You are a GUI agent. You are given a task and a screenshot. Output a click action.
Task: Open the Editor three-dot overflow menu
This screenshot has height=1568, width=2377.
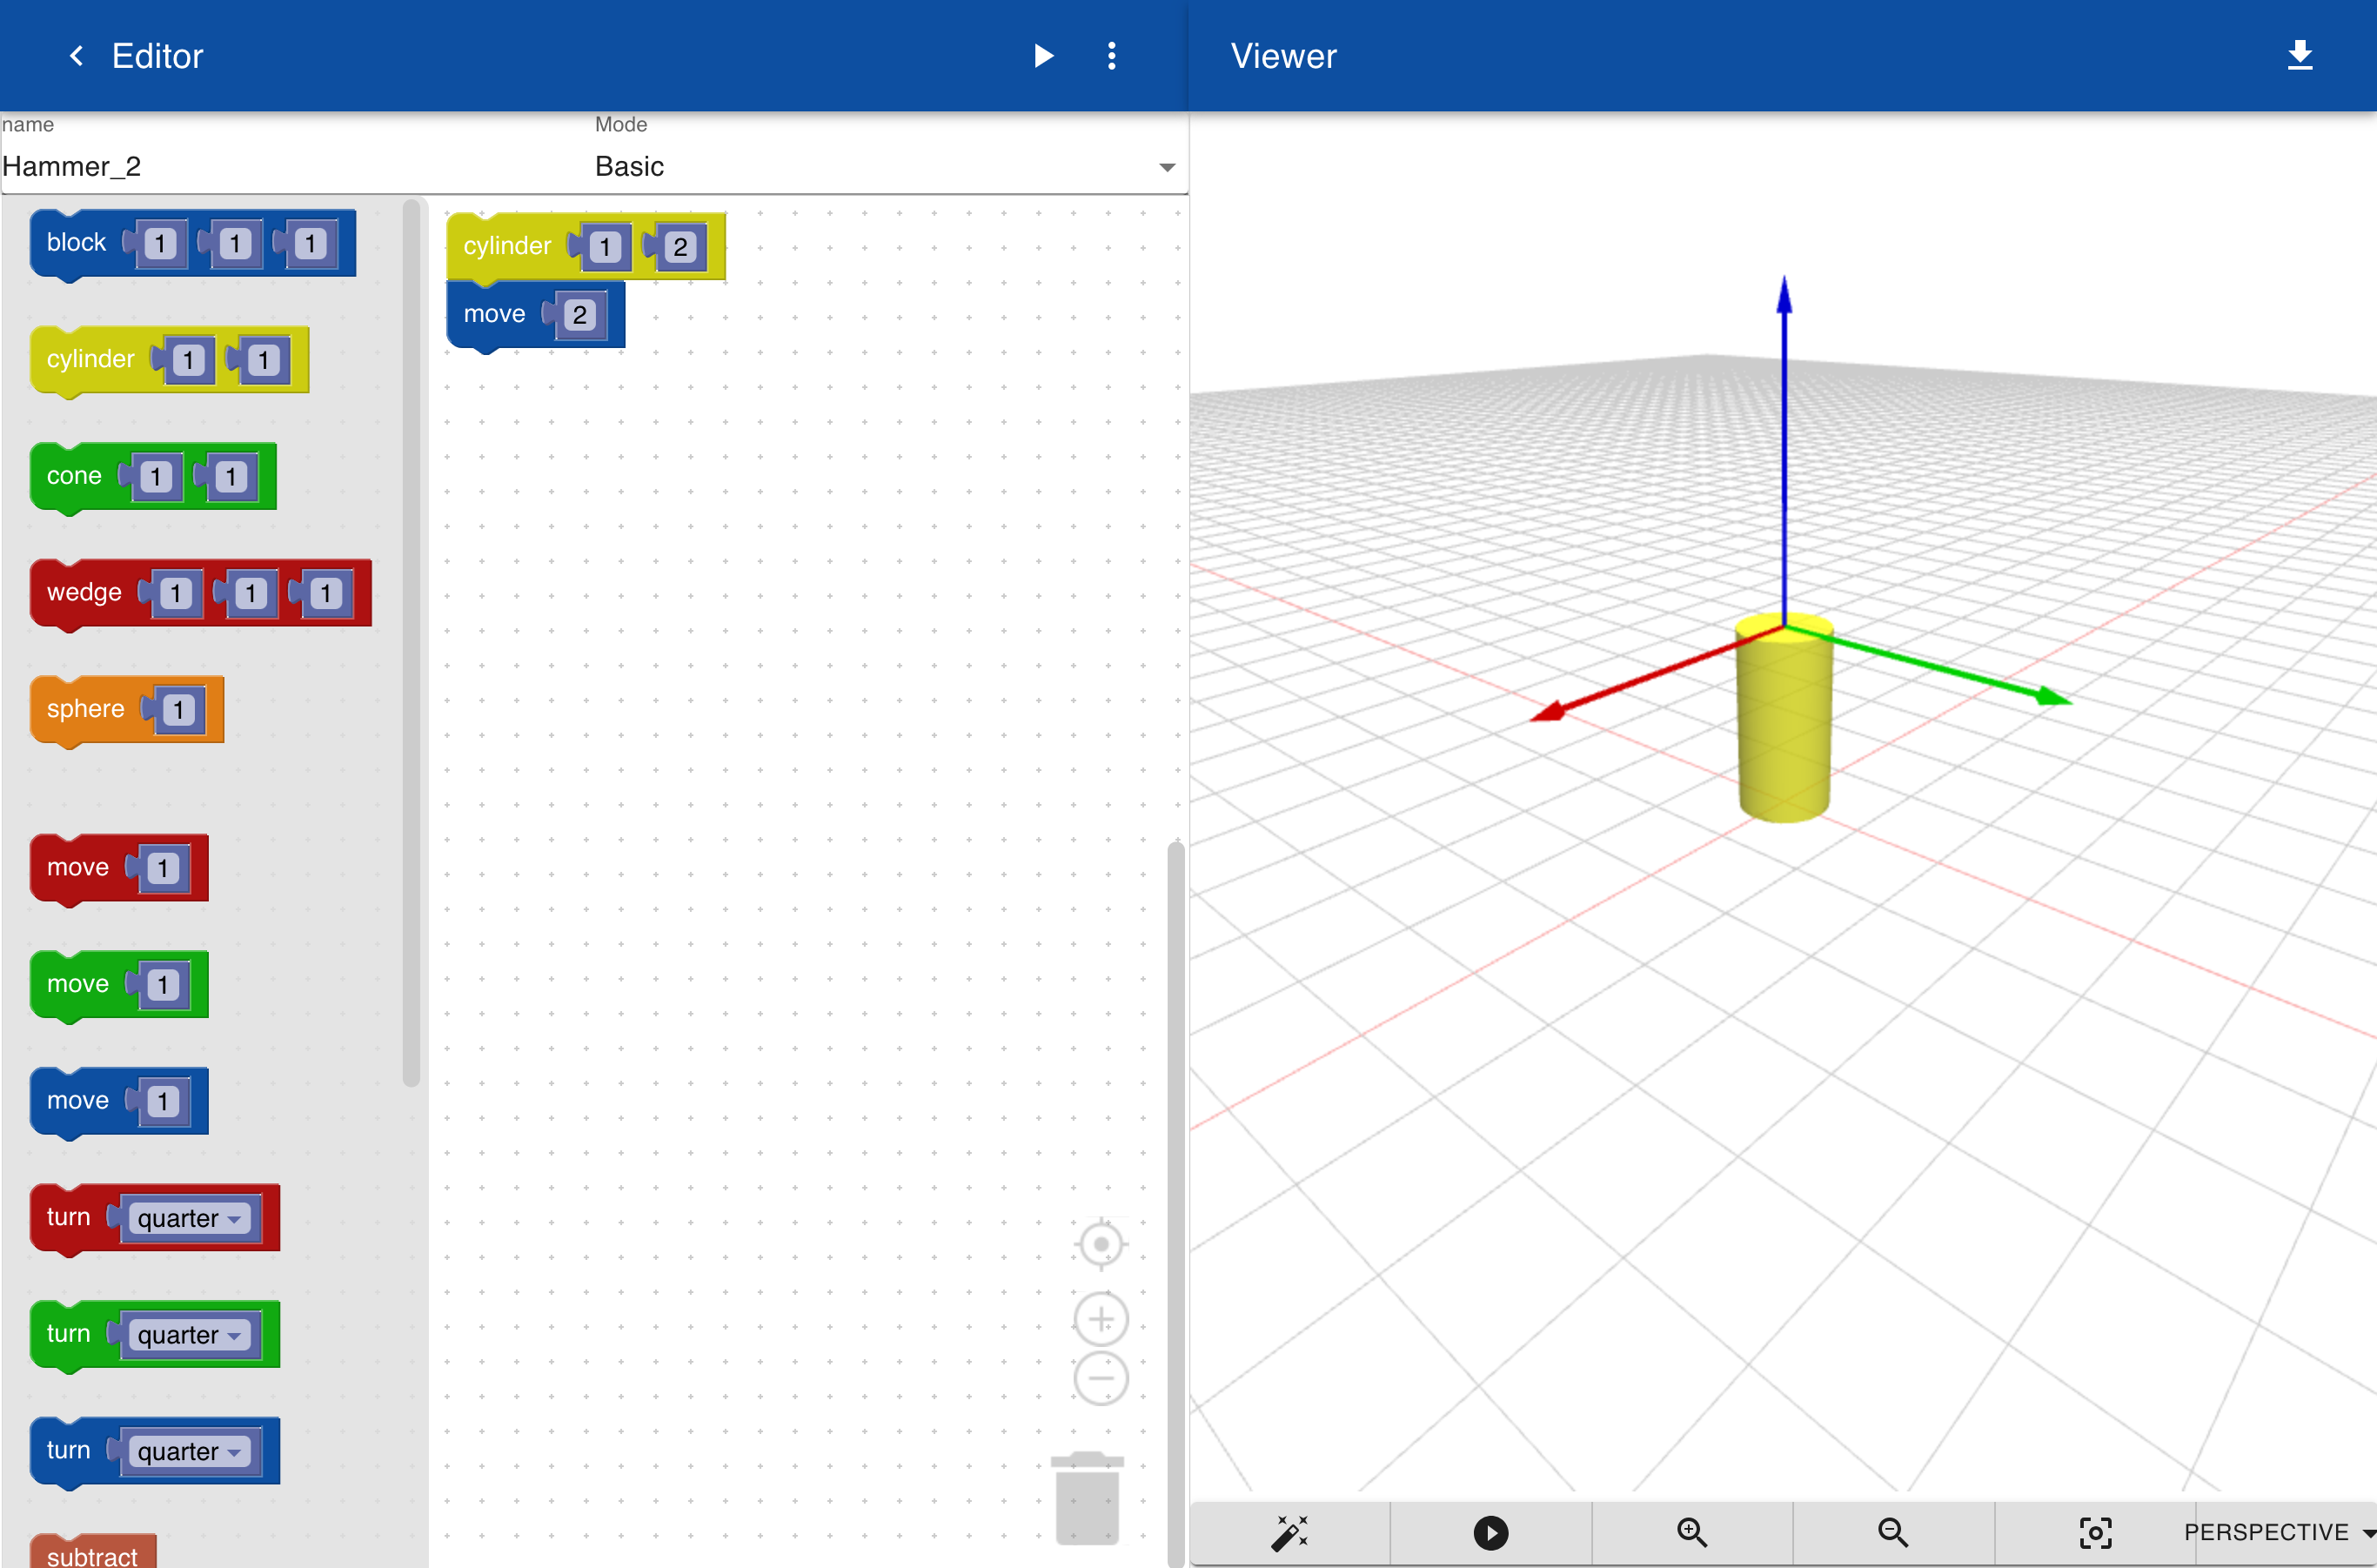[1111, 56]
